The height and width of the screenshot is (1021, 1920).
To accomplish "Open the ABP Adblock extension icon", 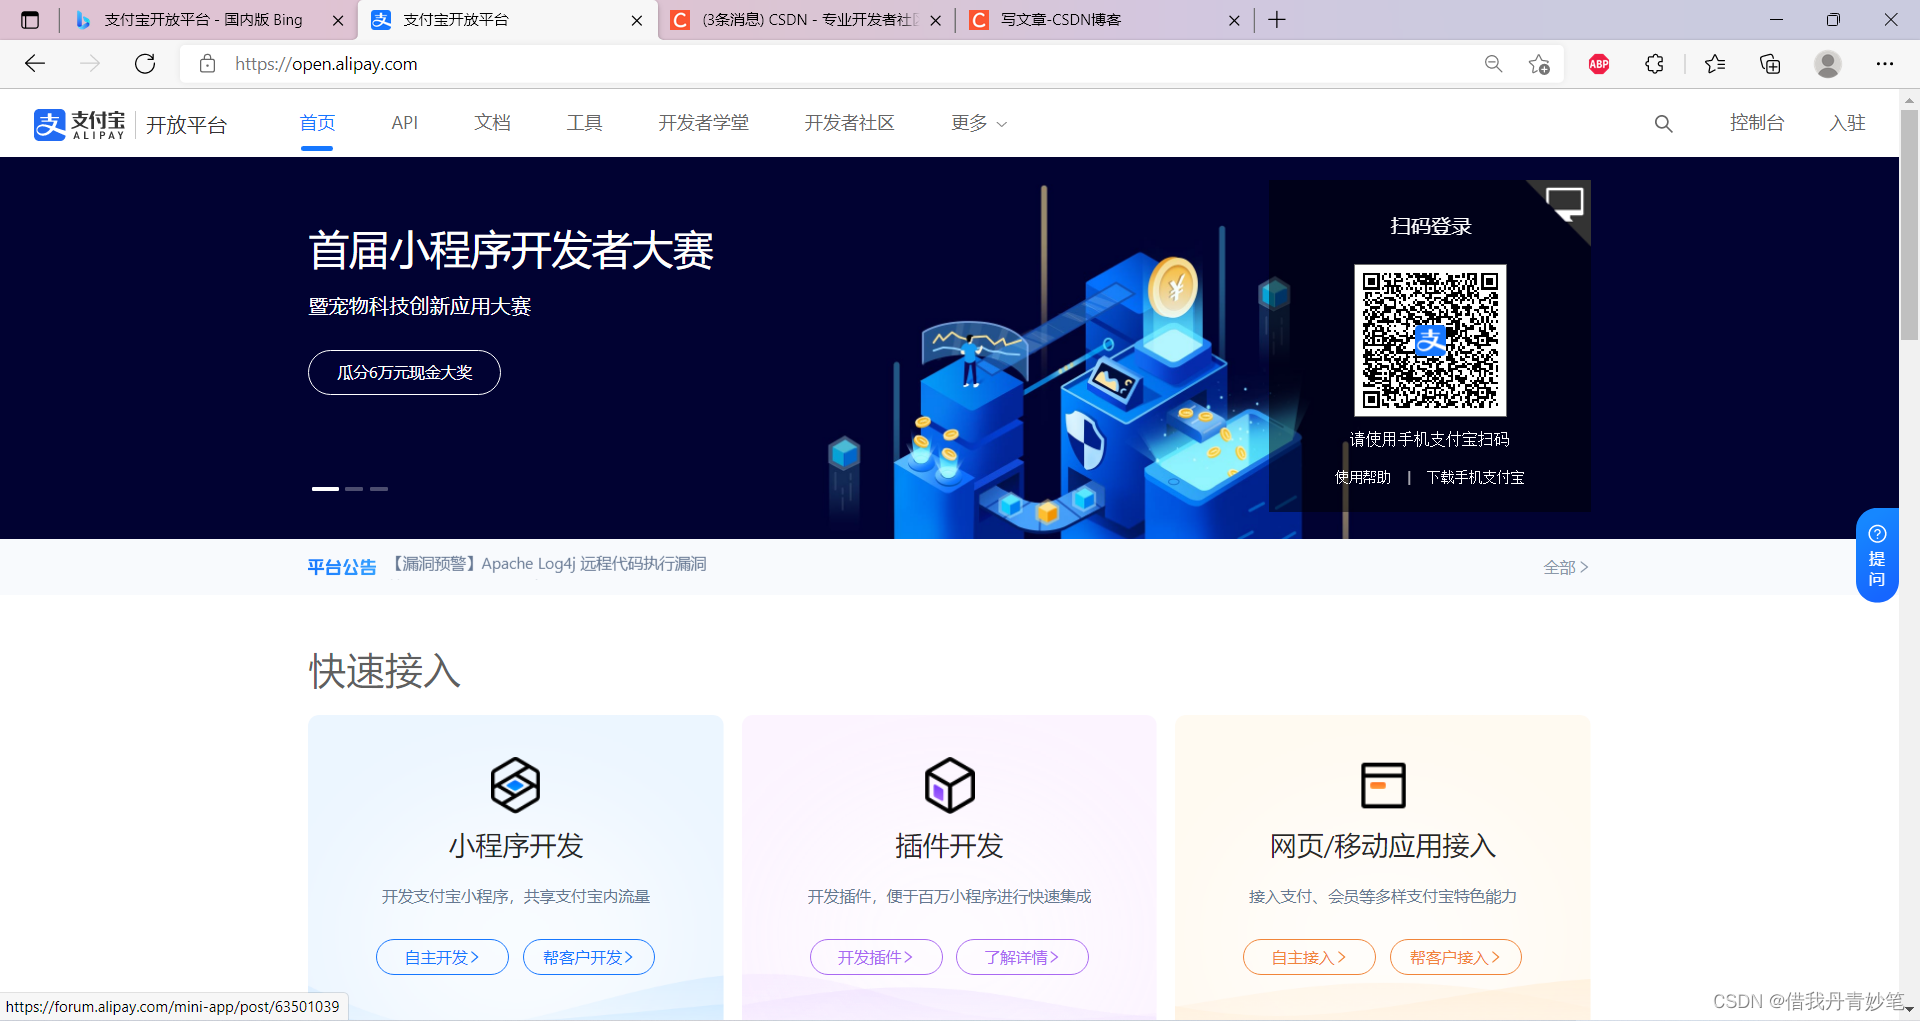I will click(1599, 64).
